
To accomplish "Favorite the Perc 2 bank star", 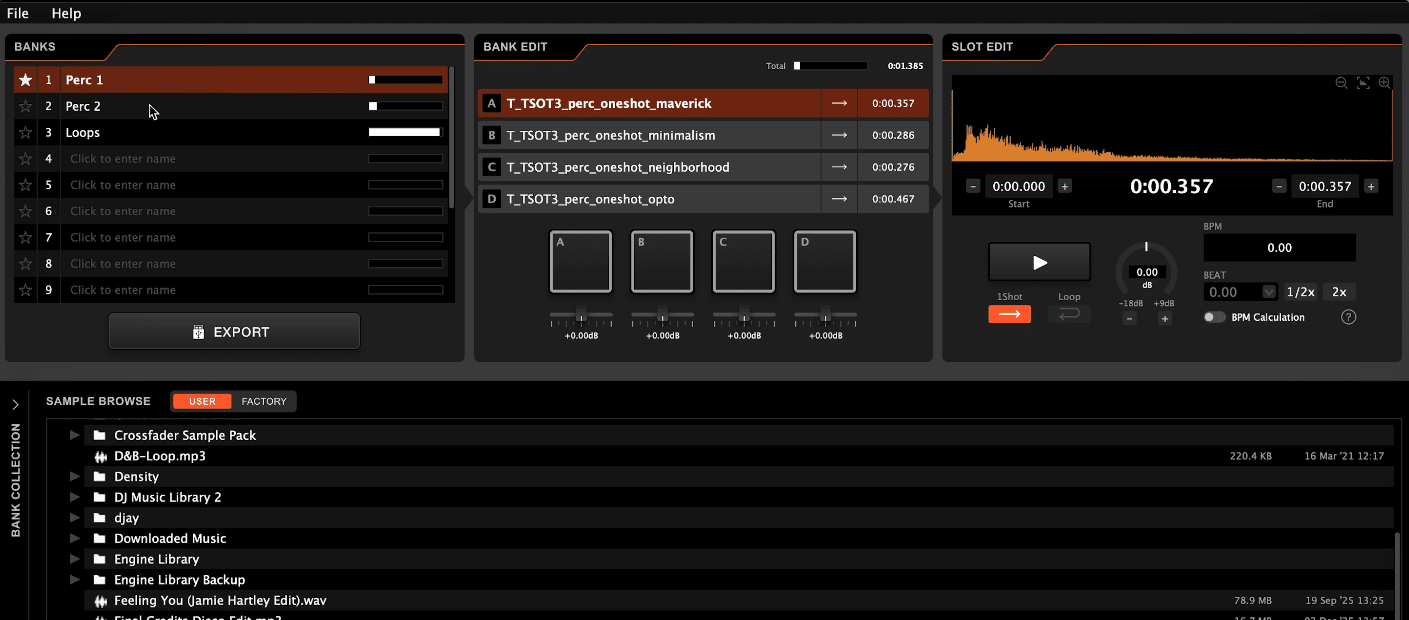I will 25,106.
